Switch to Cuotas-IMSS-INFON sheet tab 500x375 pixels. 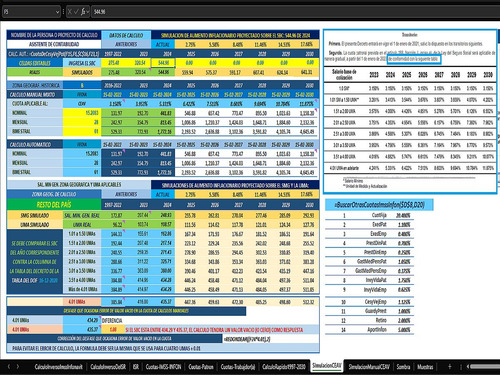[x=163, y=367]
